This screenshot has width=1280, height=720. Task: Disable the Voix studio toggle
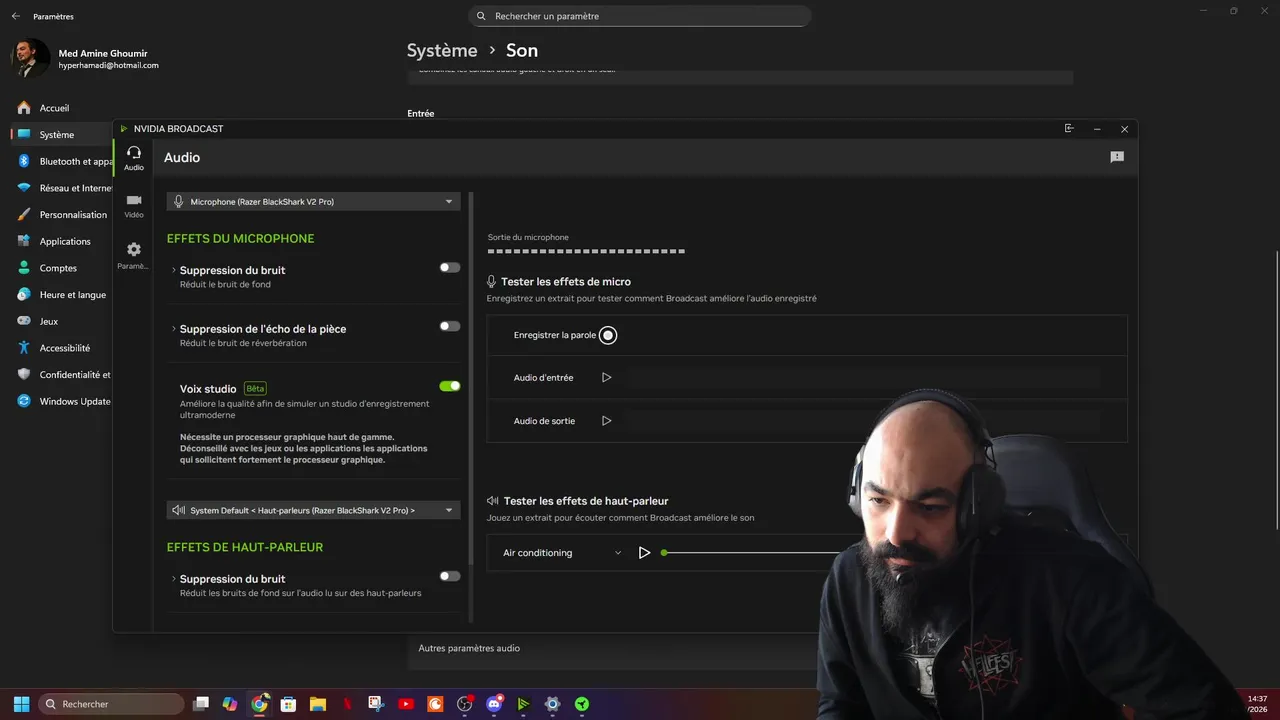point(450,386)
